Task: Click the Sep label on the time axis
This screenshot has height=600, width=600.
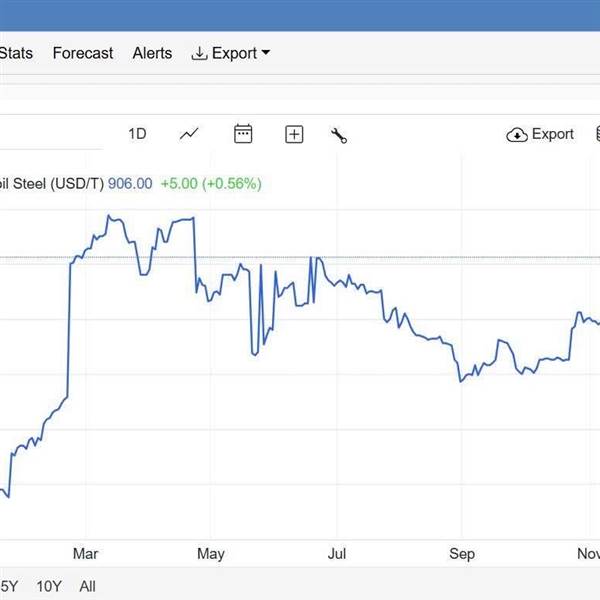Action: coord(462,553)
